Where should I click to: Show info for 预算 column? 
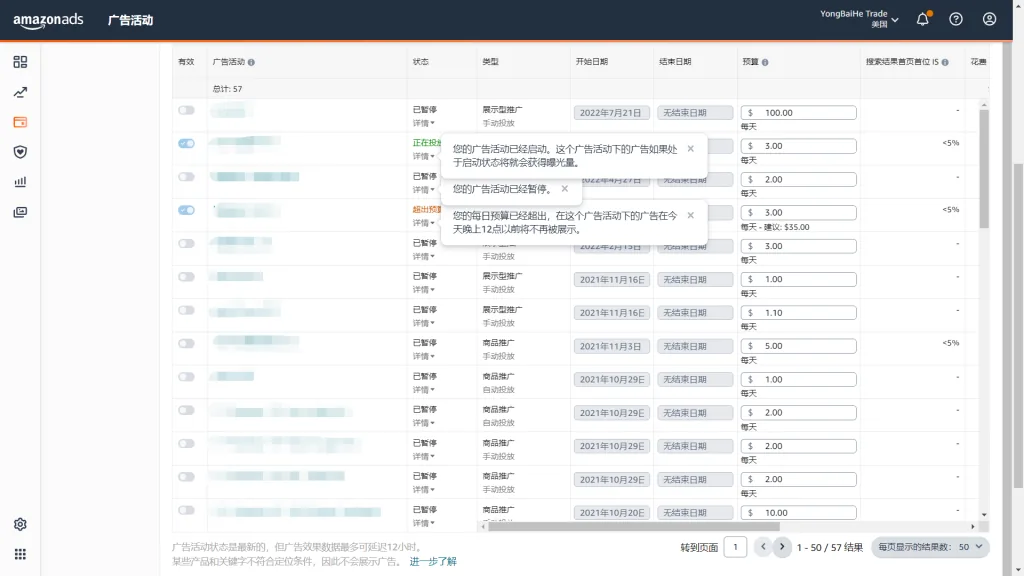coord(765,62)
